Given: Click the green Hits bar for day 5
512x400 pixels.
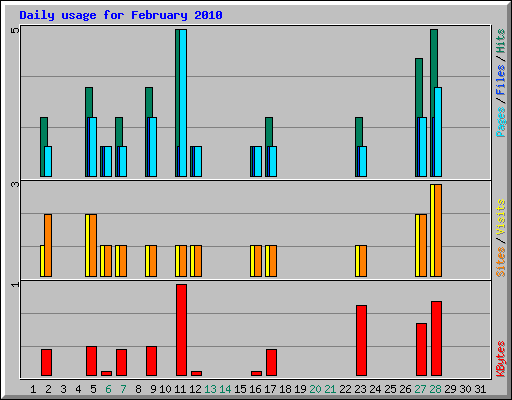Looking at the screenshot, I should (89, 102).
